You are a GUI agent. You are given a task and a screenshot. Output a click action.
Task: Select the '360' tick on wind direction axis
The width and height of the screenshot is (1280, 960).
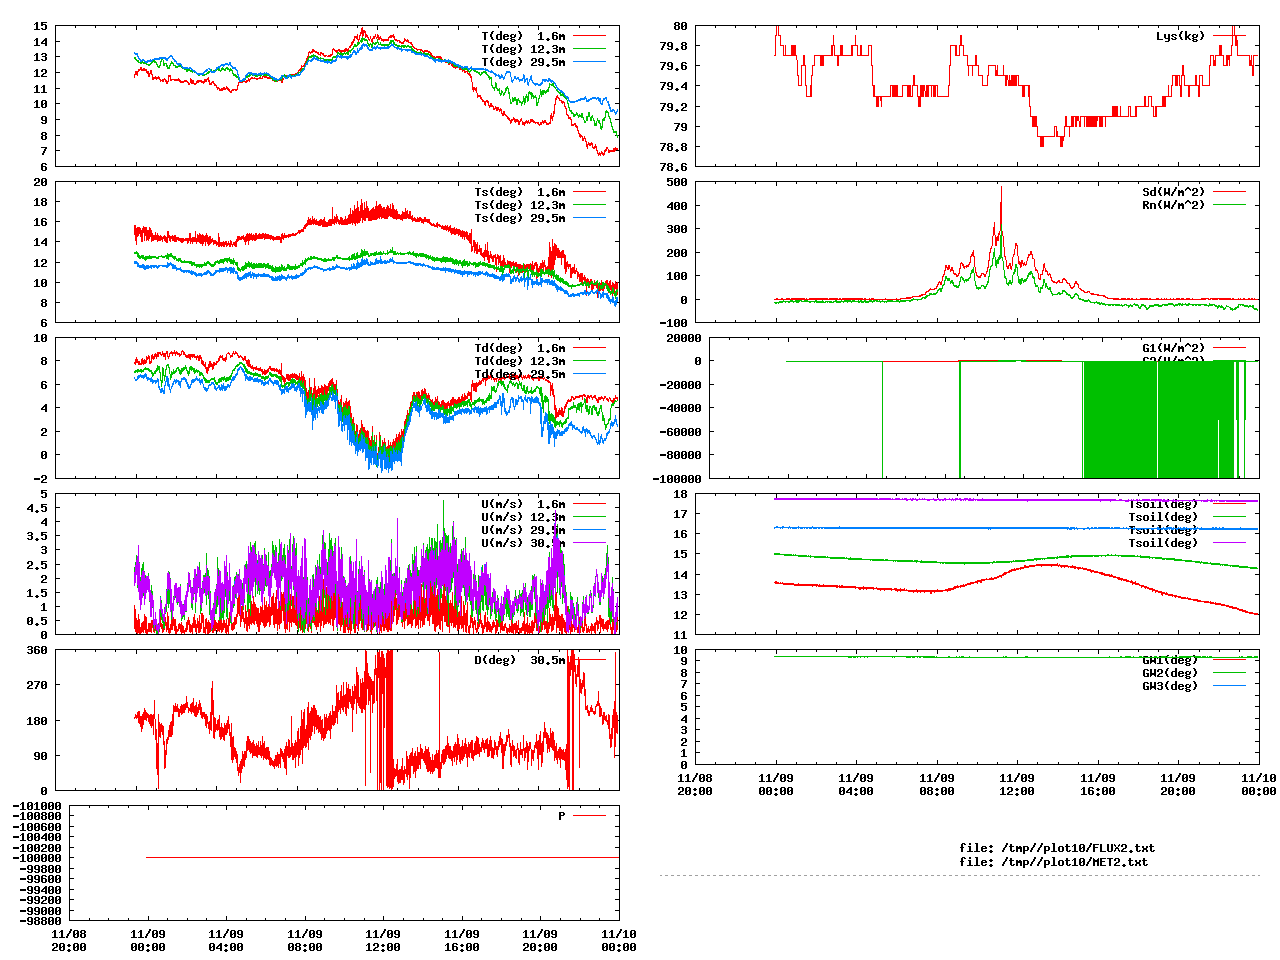click(37, 650)
